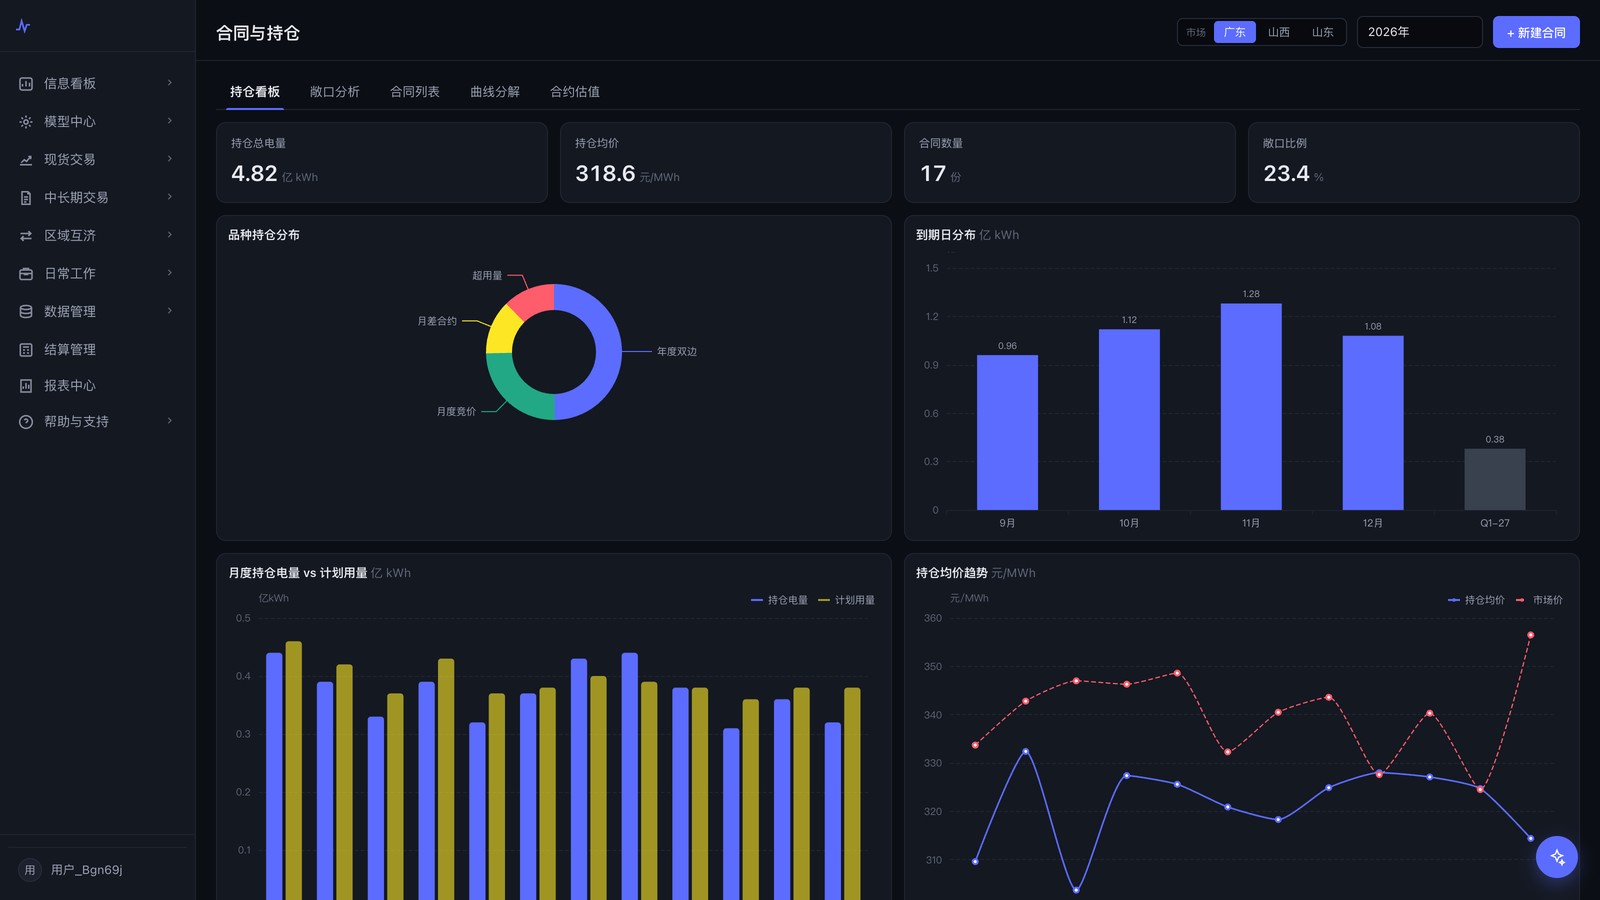Toggle 持仓电量 legend series

point(779,600)
